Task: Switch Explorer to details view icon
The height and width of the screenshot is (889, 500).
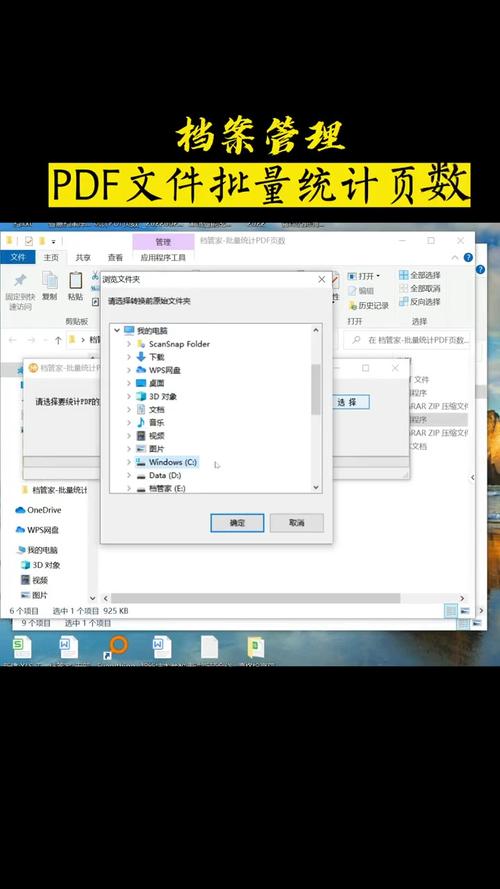Action: coord(451,611)
